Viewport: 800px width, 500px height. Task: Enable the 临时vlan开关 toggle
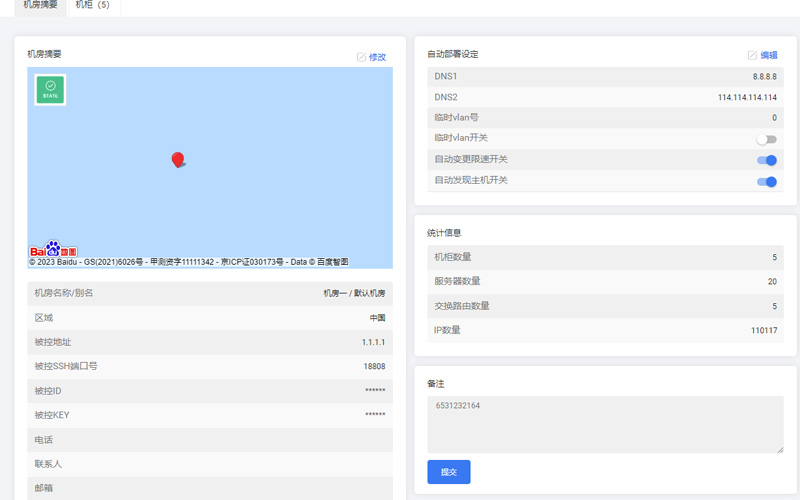point(766,140)
